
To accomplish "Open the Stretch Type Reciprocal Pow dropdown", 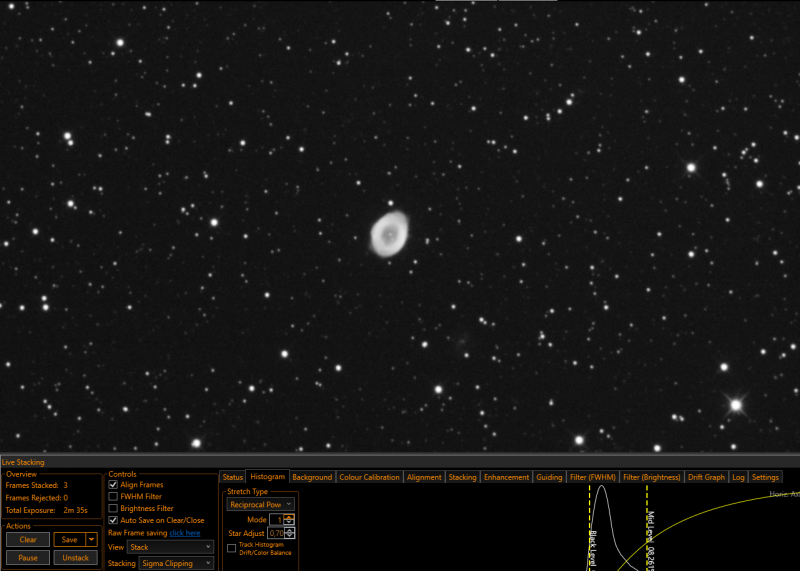I will tap(260, 504).
